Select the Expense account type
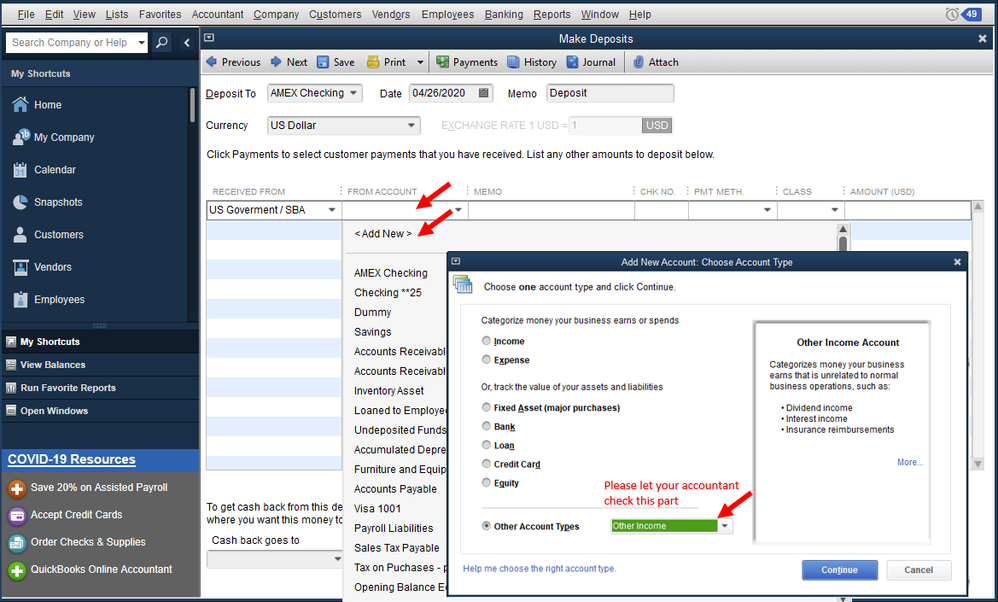998x602 pixels. (x=486, y=360)
